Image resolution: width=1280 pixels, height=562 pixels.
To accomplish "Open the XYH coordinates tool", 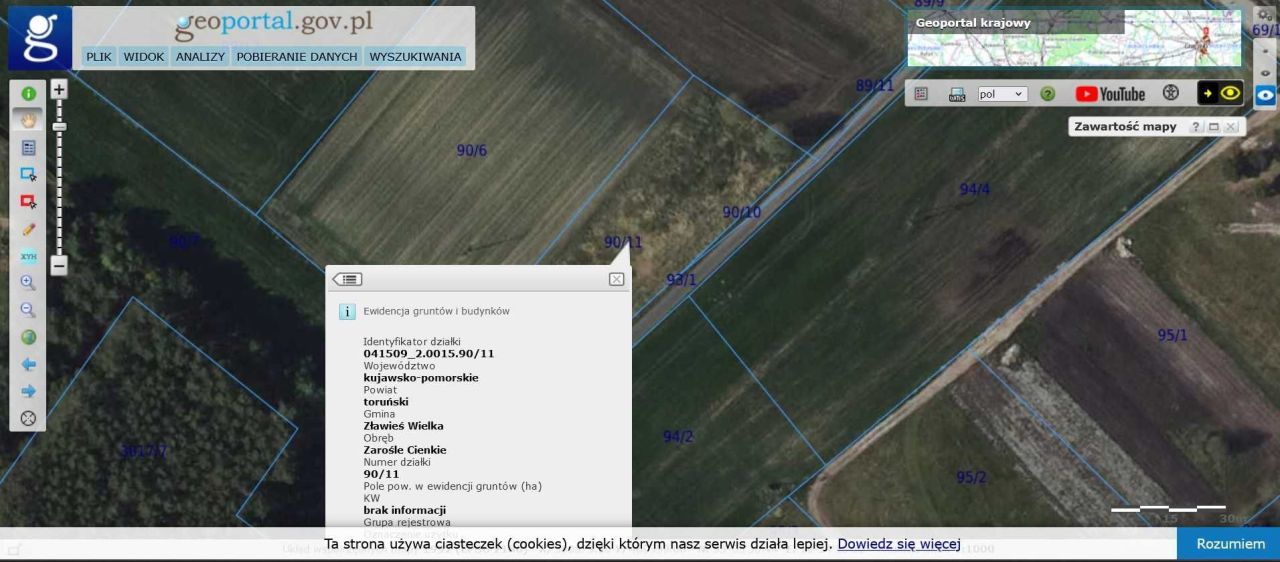I will [28, 256].
